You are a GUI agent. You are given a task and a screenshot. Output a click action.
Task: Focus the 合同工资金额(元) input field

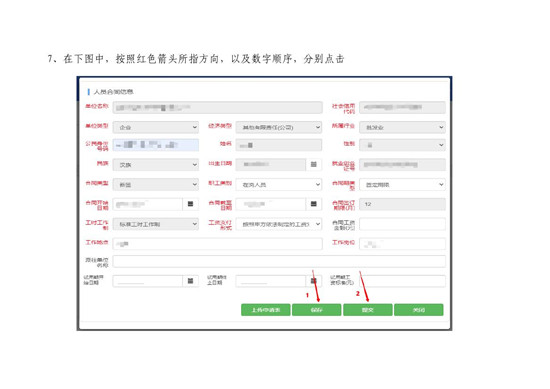pos(402,224)
